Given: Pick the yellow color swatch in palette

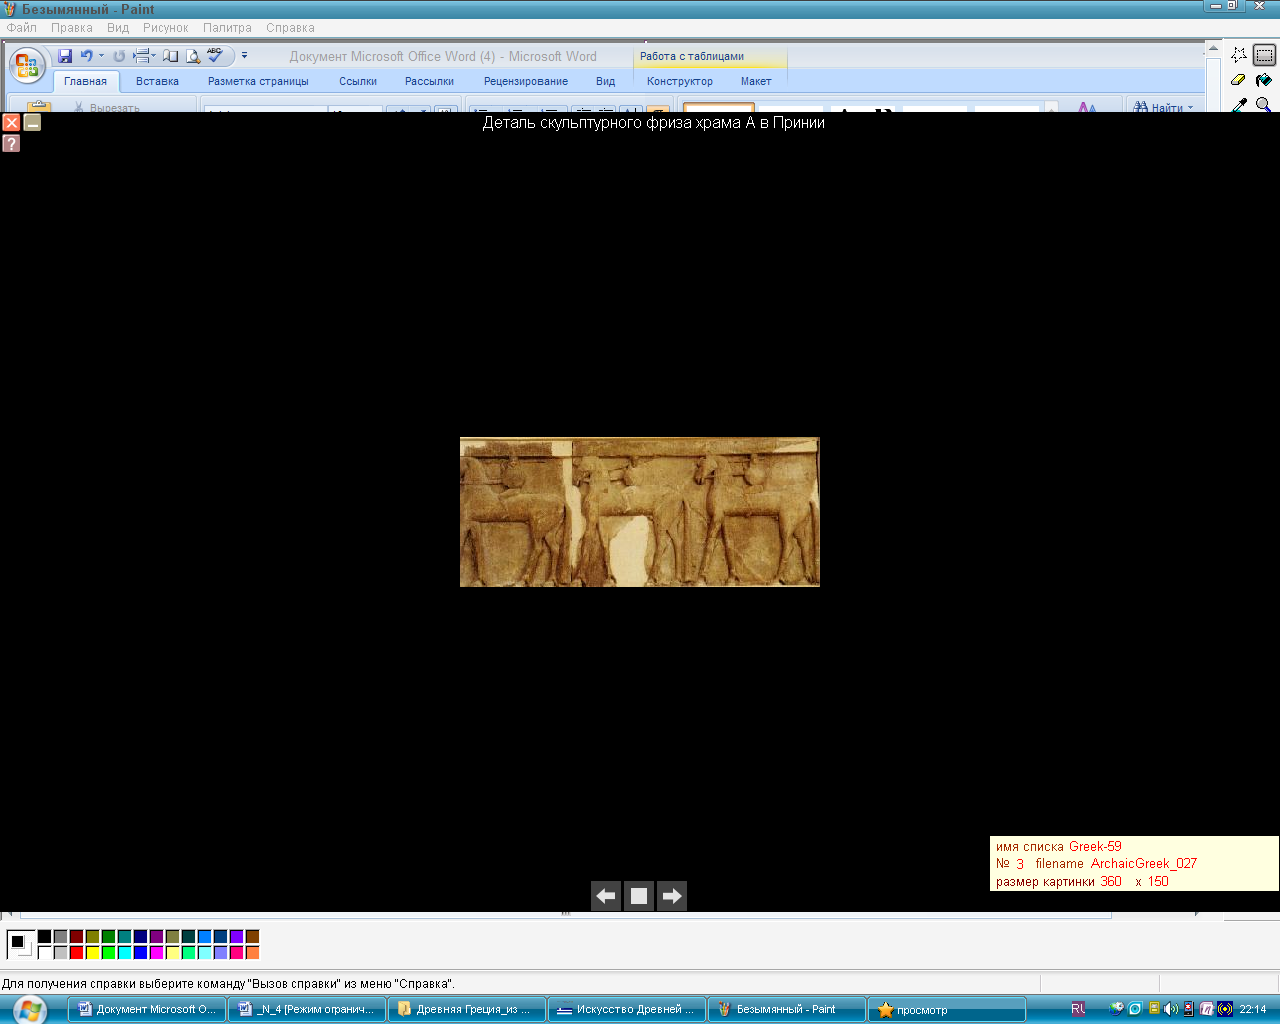Looking at the screenshot, I should point(92,953).
